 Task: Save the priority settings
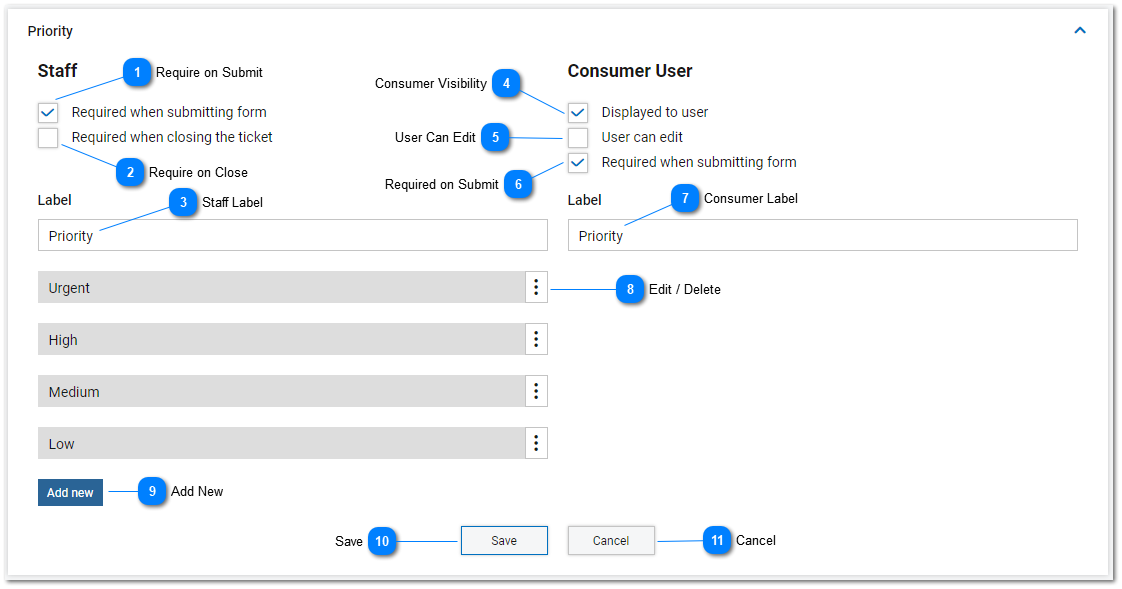click(x=504, y=540)
